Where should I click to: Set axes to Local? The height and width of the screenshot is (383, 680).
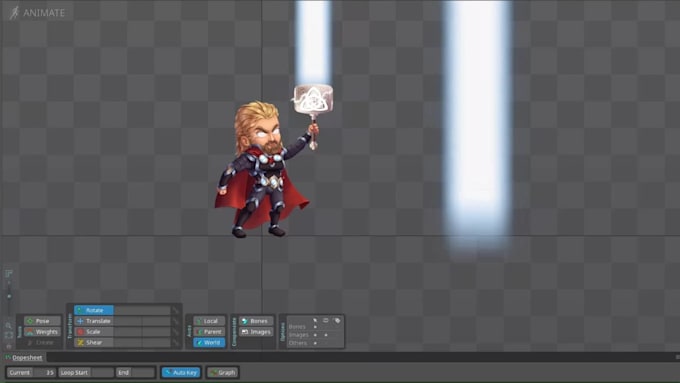click(x=209, y=321)
